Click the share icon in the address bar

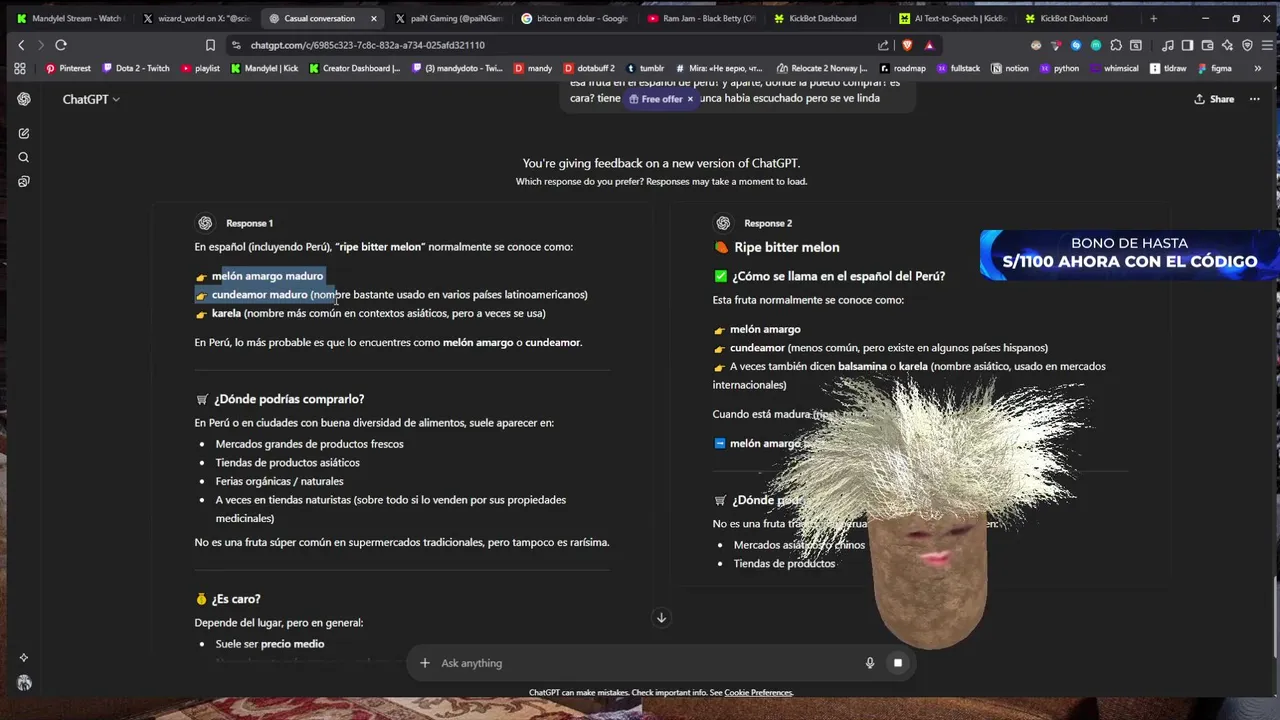883,45
